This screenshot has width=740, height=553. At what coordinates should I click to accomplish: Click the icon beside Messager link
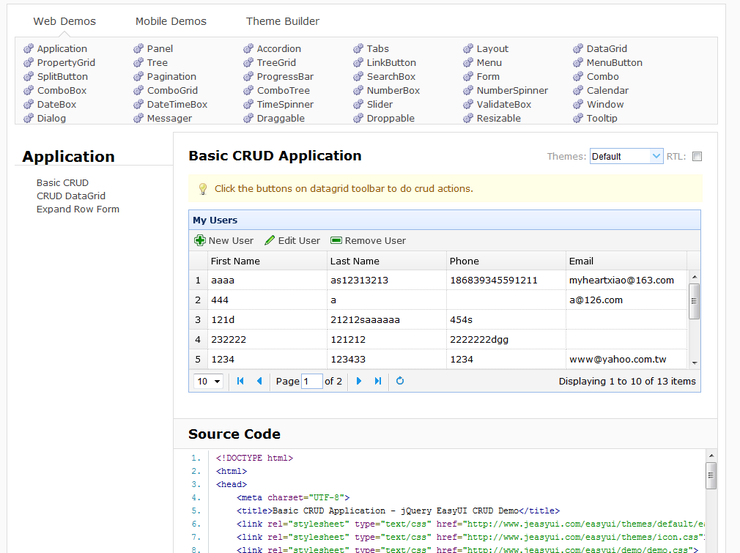(138, 118)
